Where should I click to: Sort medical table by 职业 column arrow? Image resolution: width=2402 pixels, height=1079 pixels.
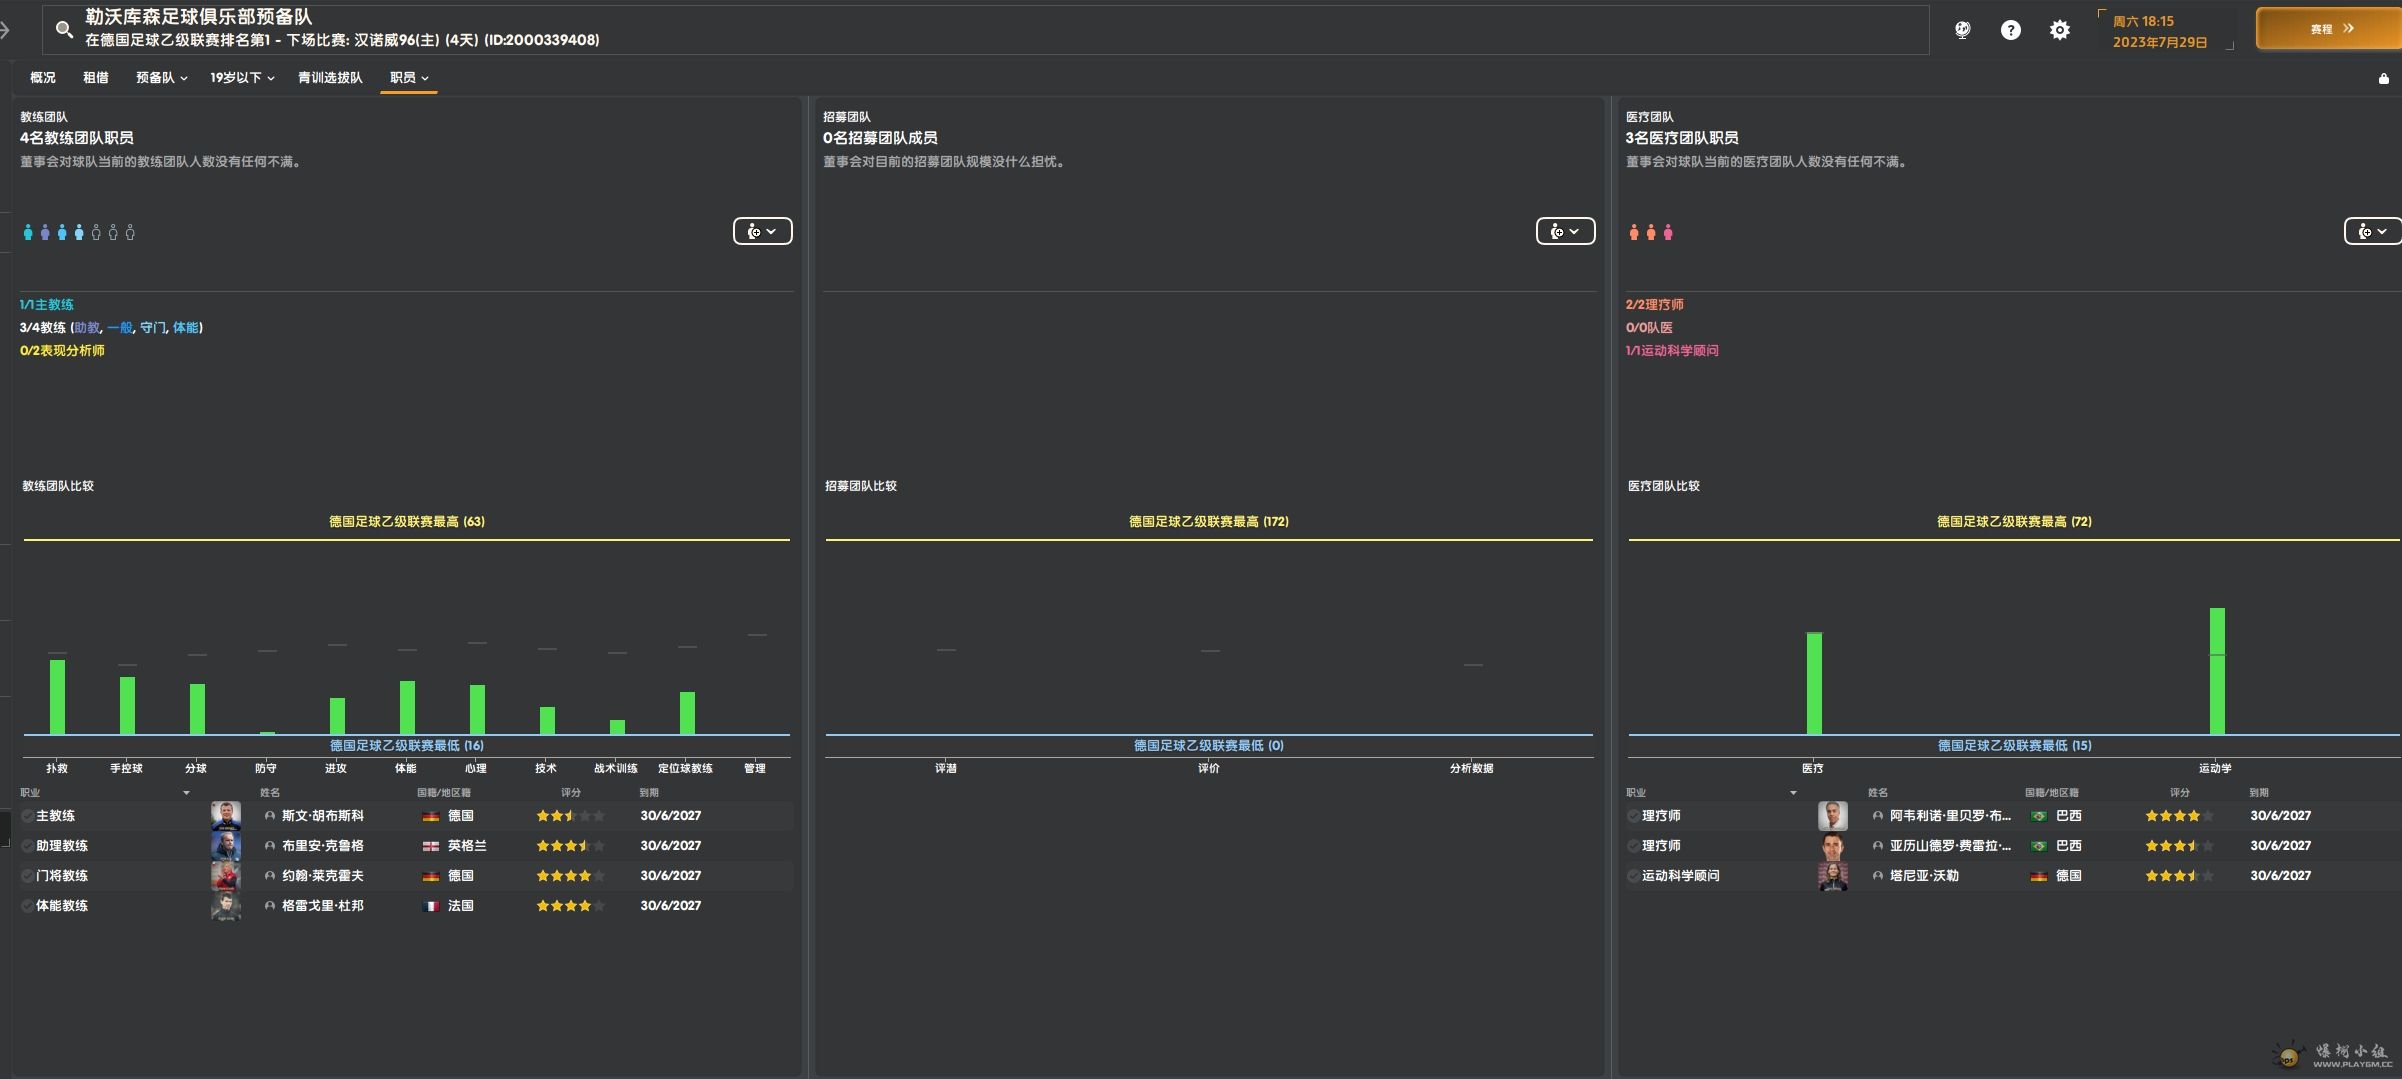(1793, 793)
